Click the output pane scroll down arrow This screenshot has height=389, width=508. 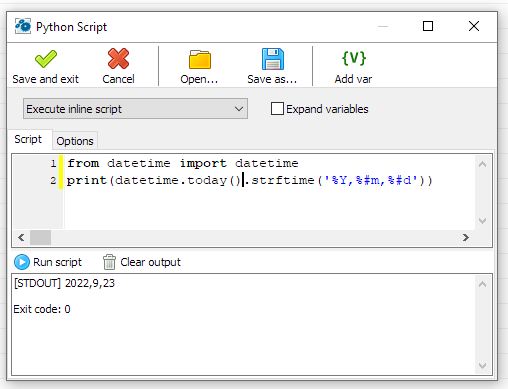click(x=482, y=366)
